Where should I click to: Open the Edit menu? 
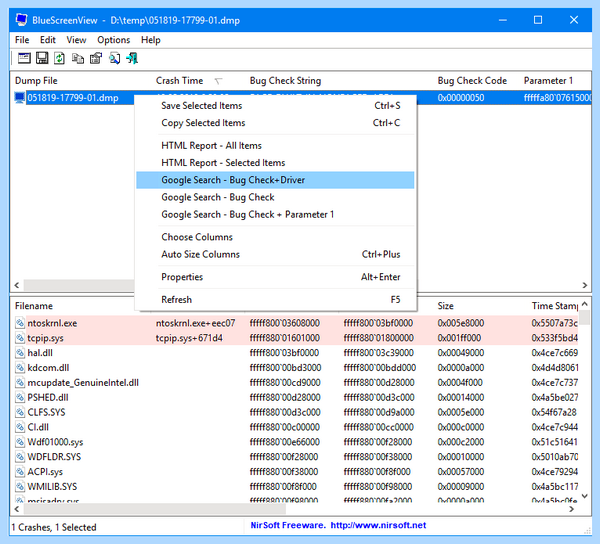(x=48, y=40)
